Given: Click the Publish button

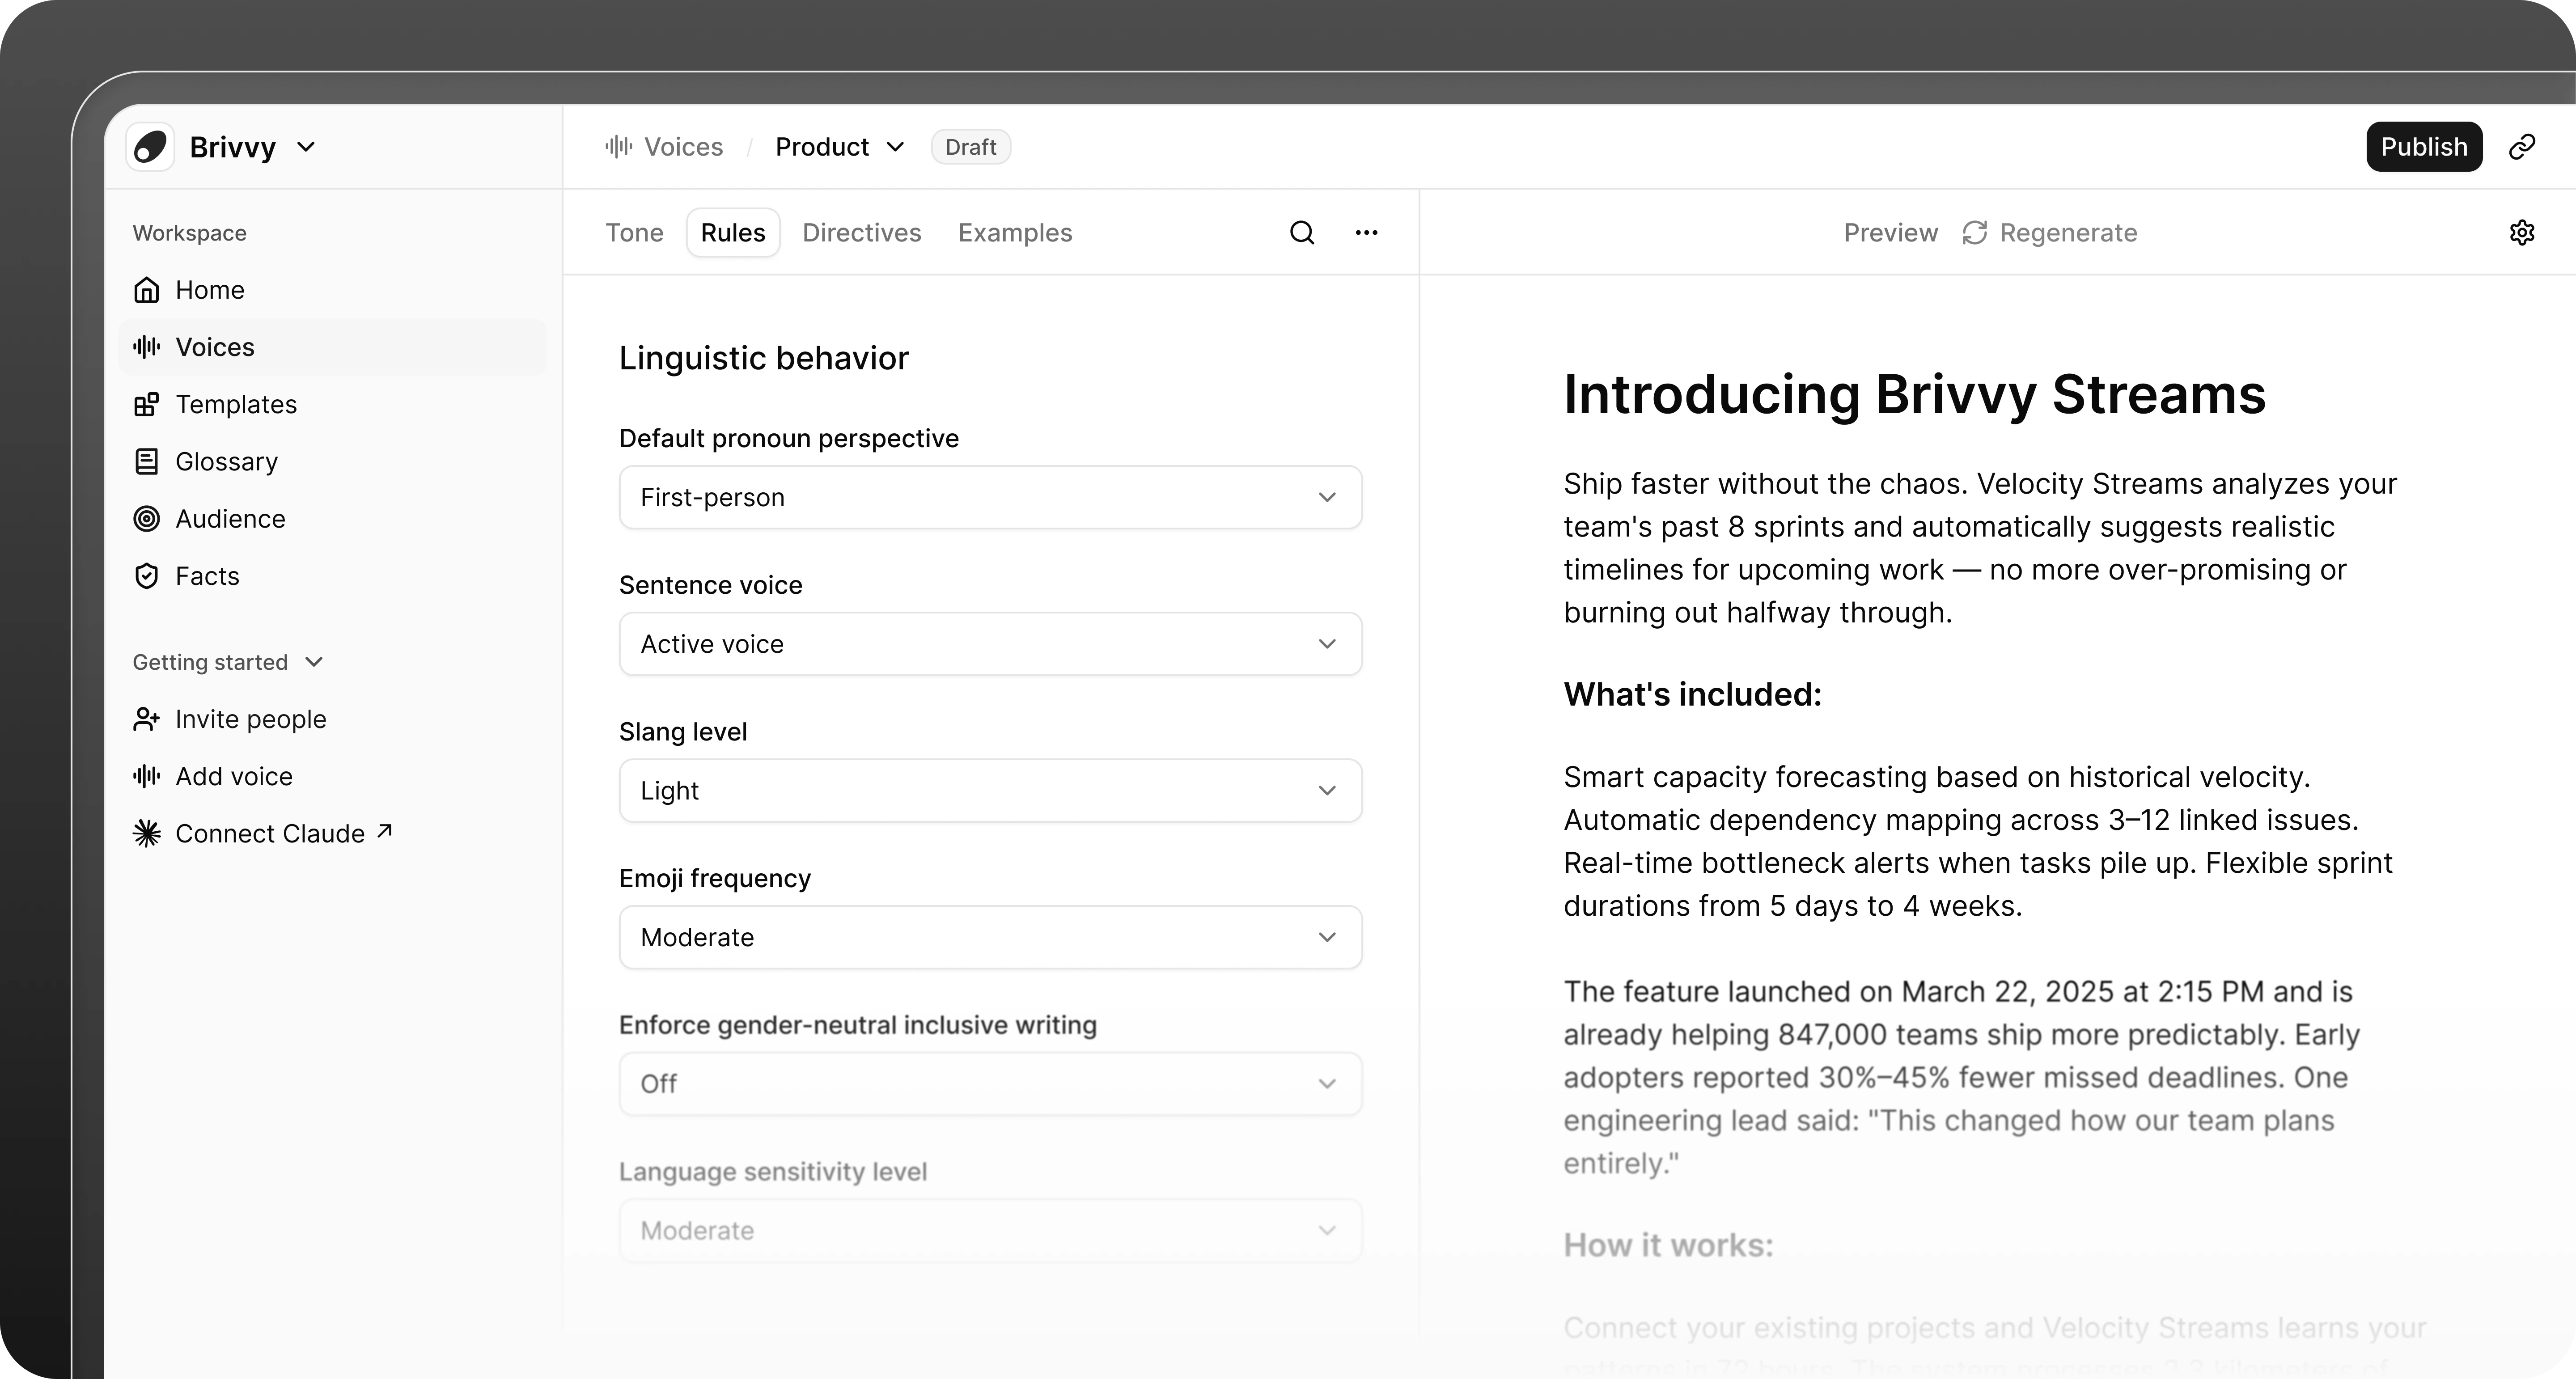Looking at the screenshot, I should coord(2422,147).
